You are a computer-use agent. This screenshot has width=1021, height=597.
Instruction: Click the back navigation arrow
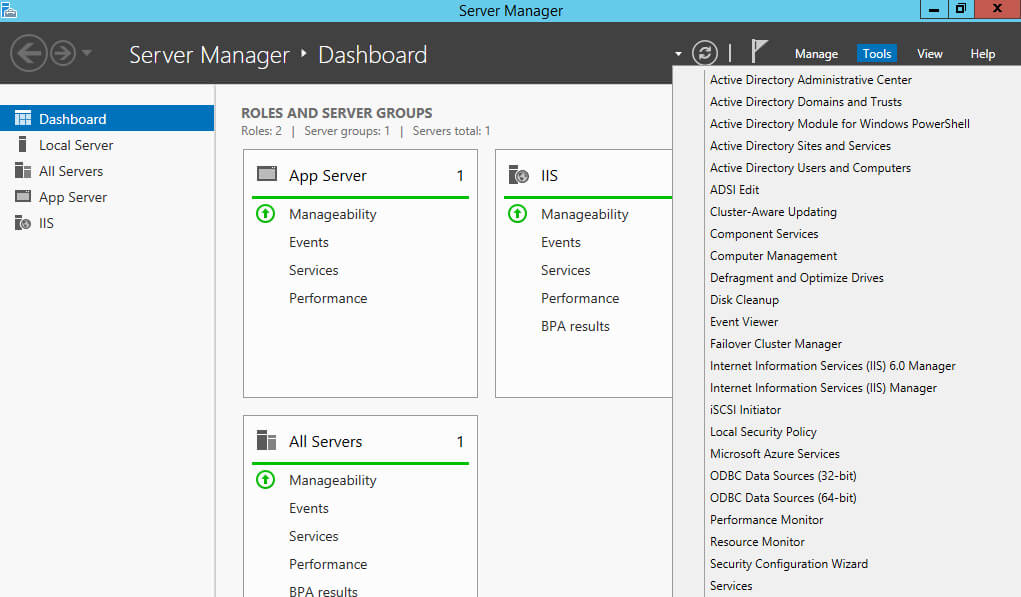click(29, 53)
